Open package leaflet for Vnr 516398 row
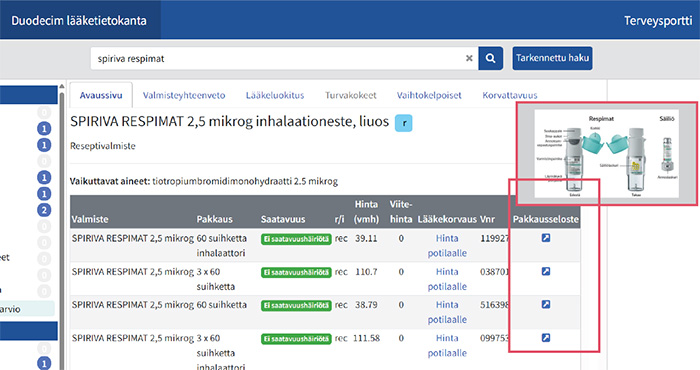The height and width of the screenshot is (370, 700). point(546,304)
